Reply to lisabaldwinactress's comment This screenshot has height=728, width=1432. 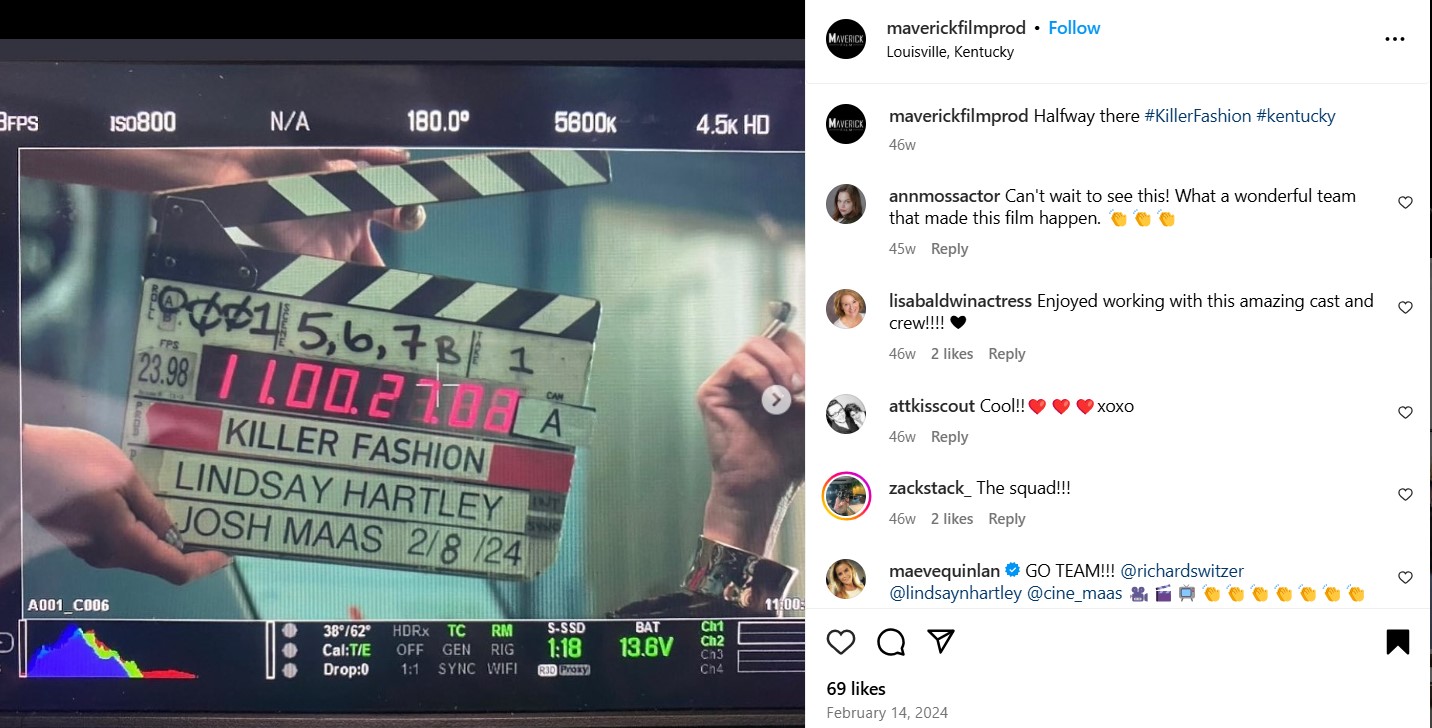(1006, 353)
